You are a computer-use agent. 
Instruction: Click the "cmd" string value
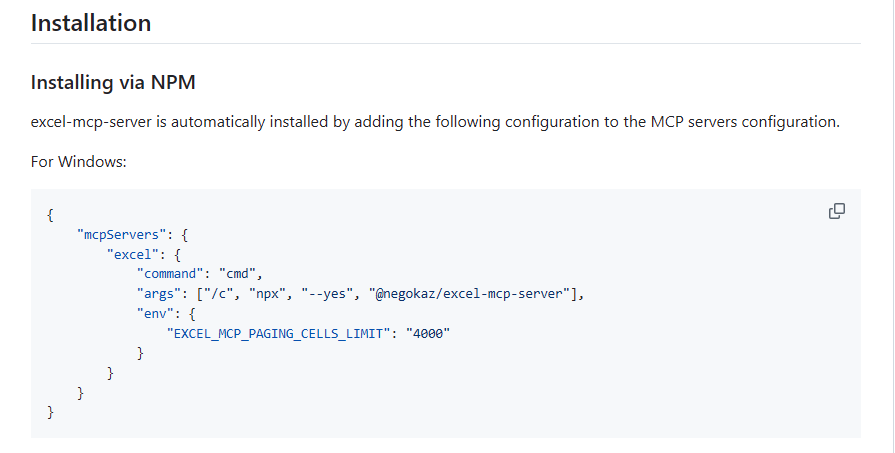point(240,273)
